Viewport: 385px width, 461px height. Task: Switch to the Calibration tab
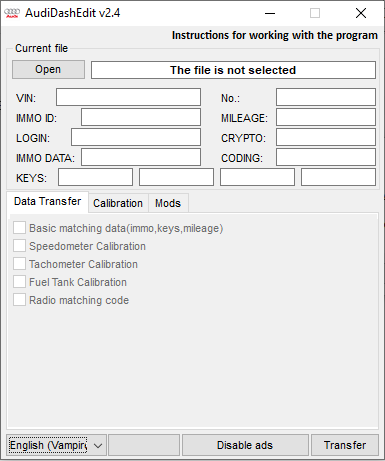click(118, 203)
